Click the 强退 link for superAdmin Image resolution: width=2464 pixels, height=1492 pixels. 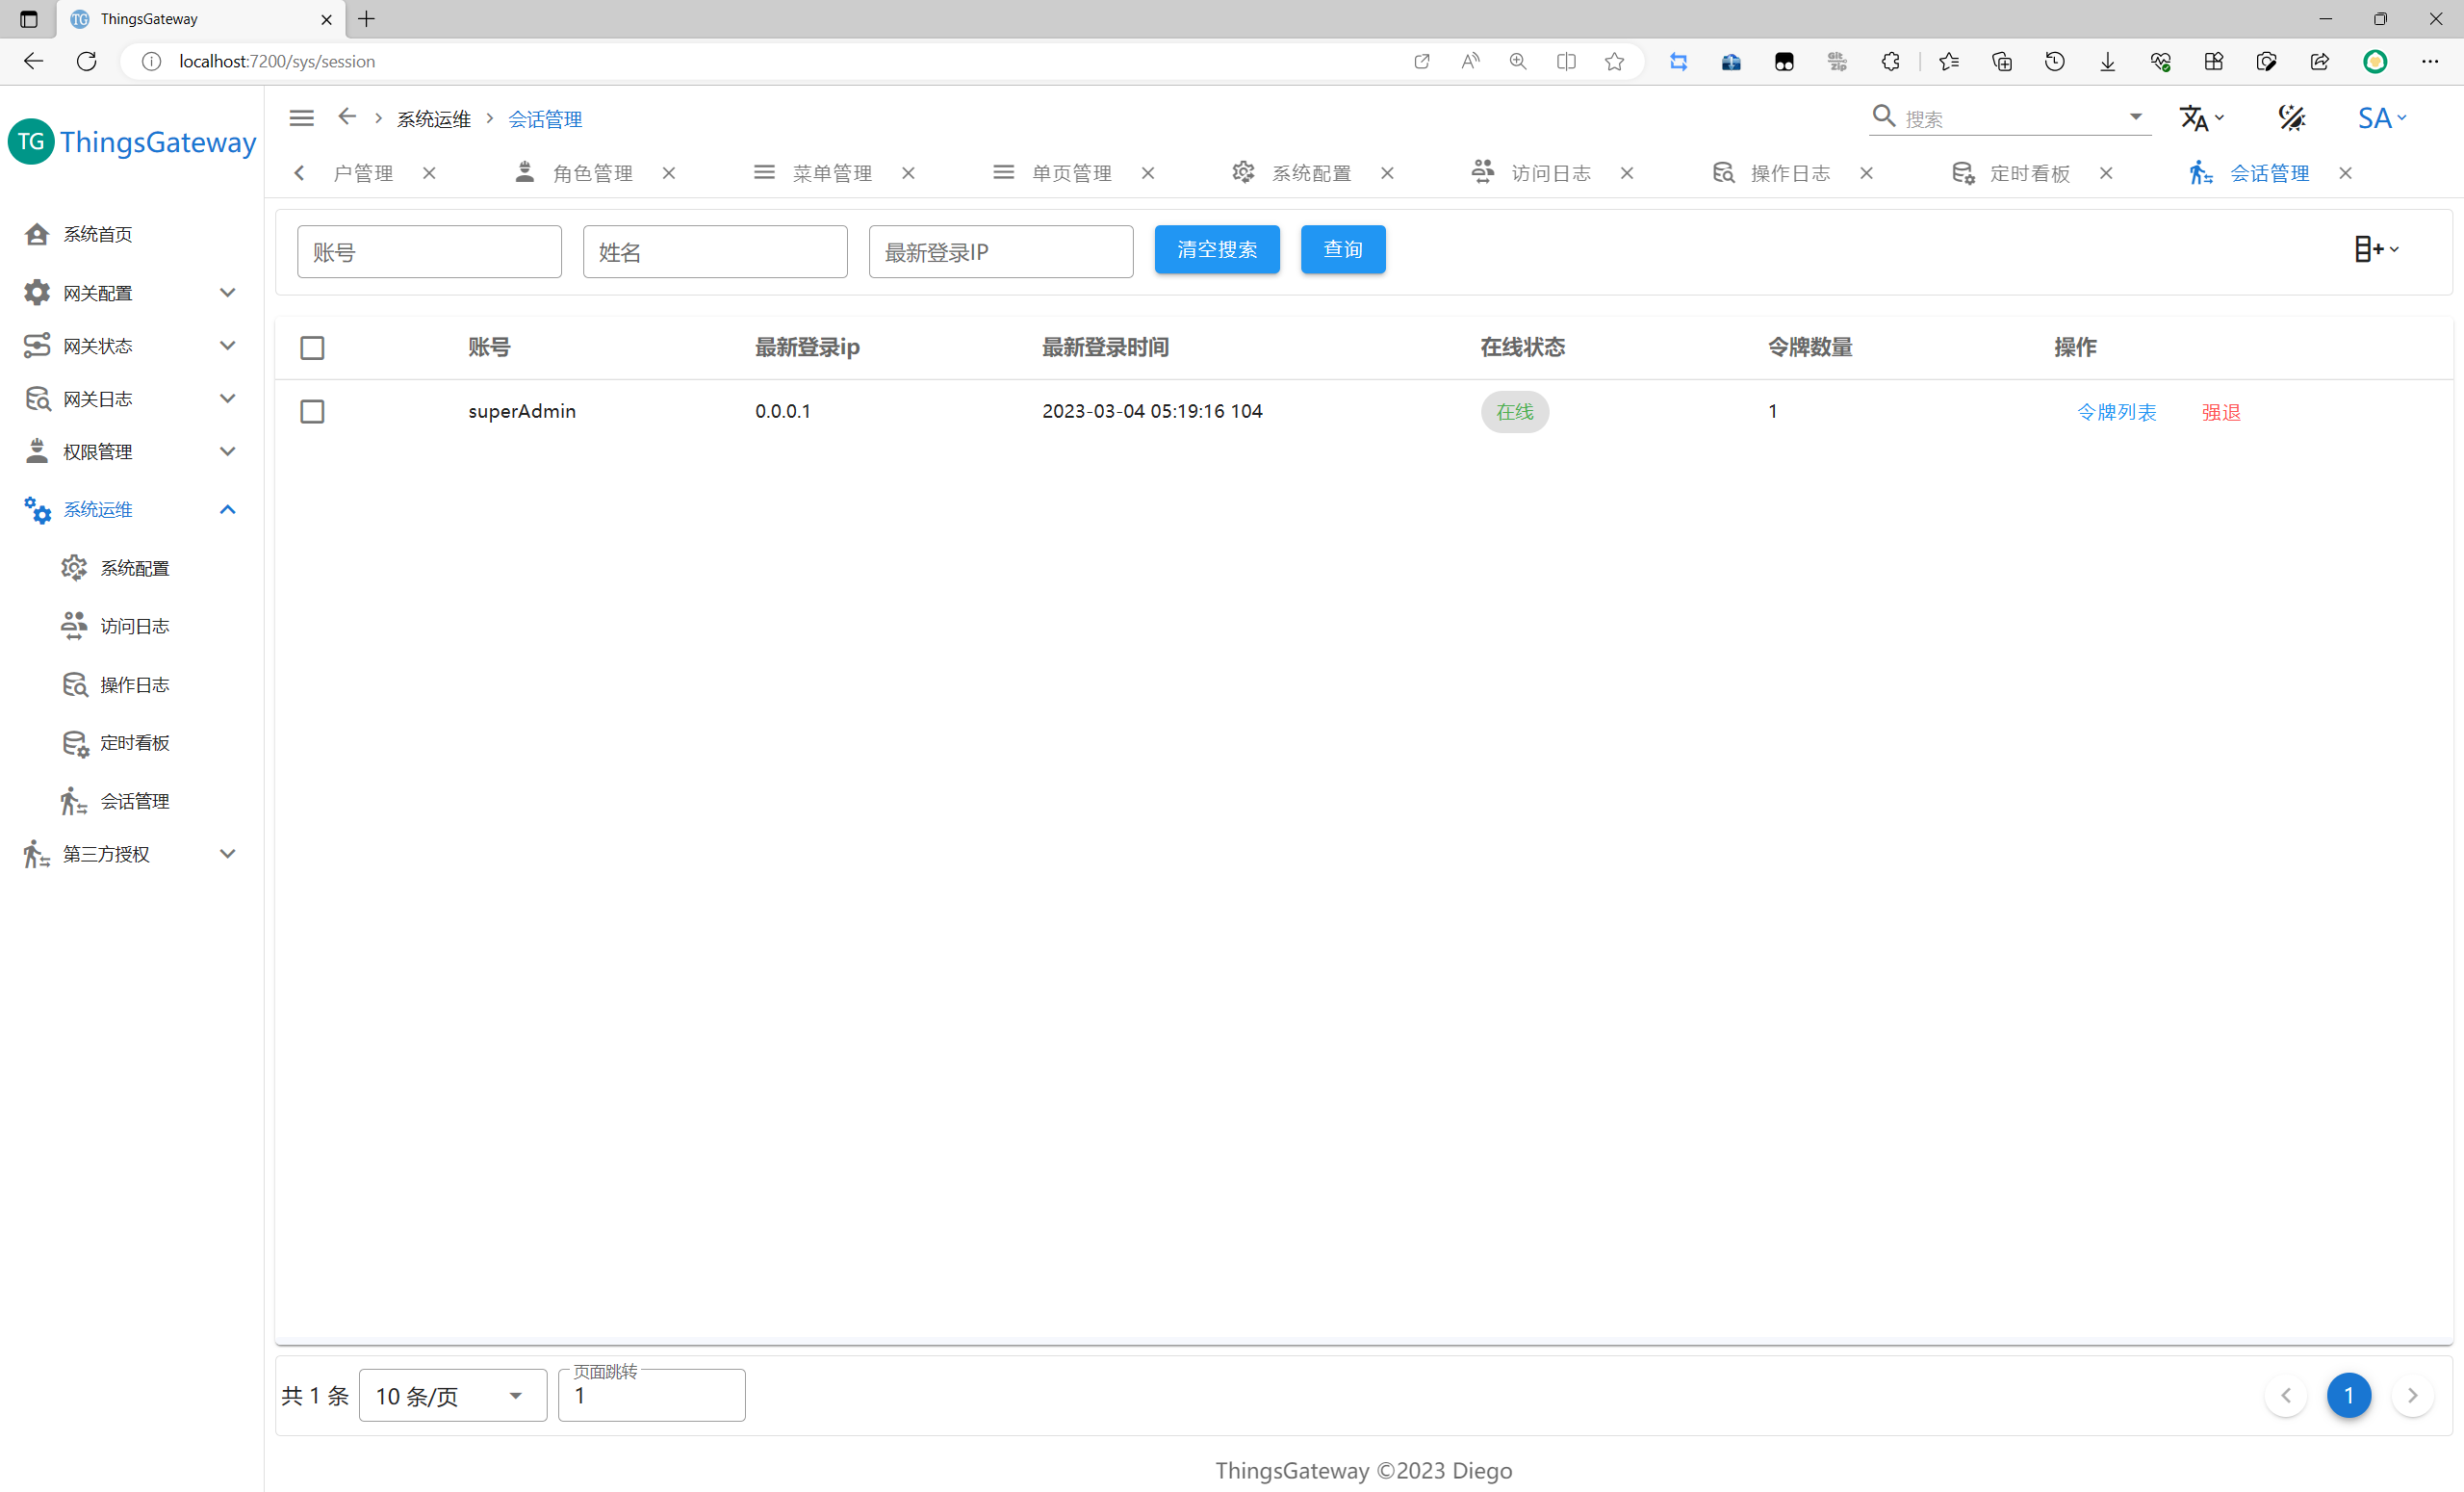2220,412
